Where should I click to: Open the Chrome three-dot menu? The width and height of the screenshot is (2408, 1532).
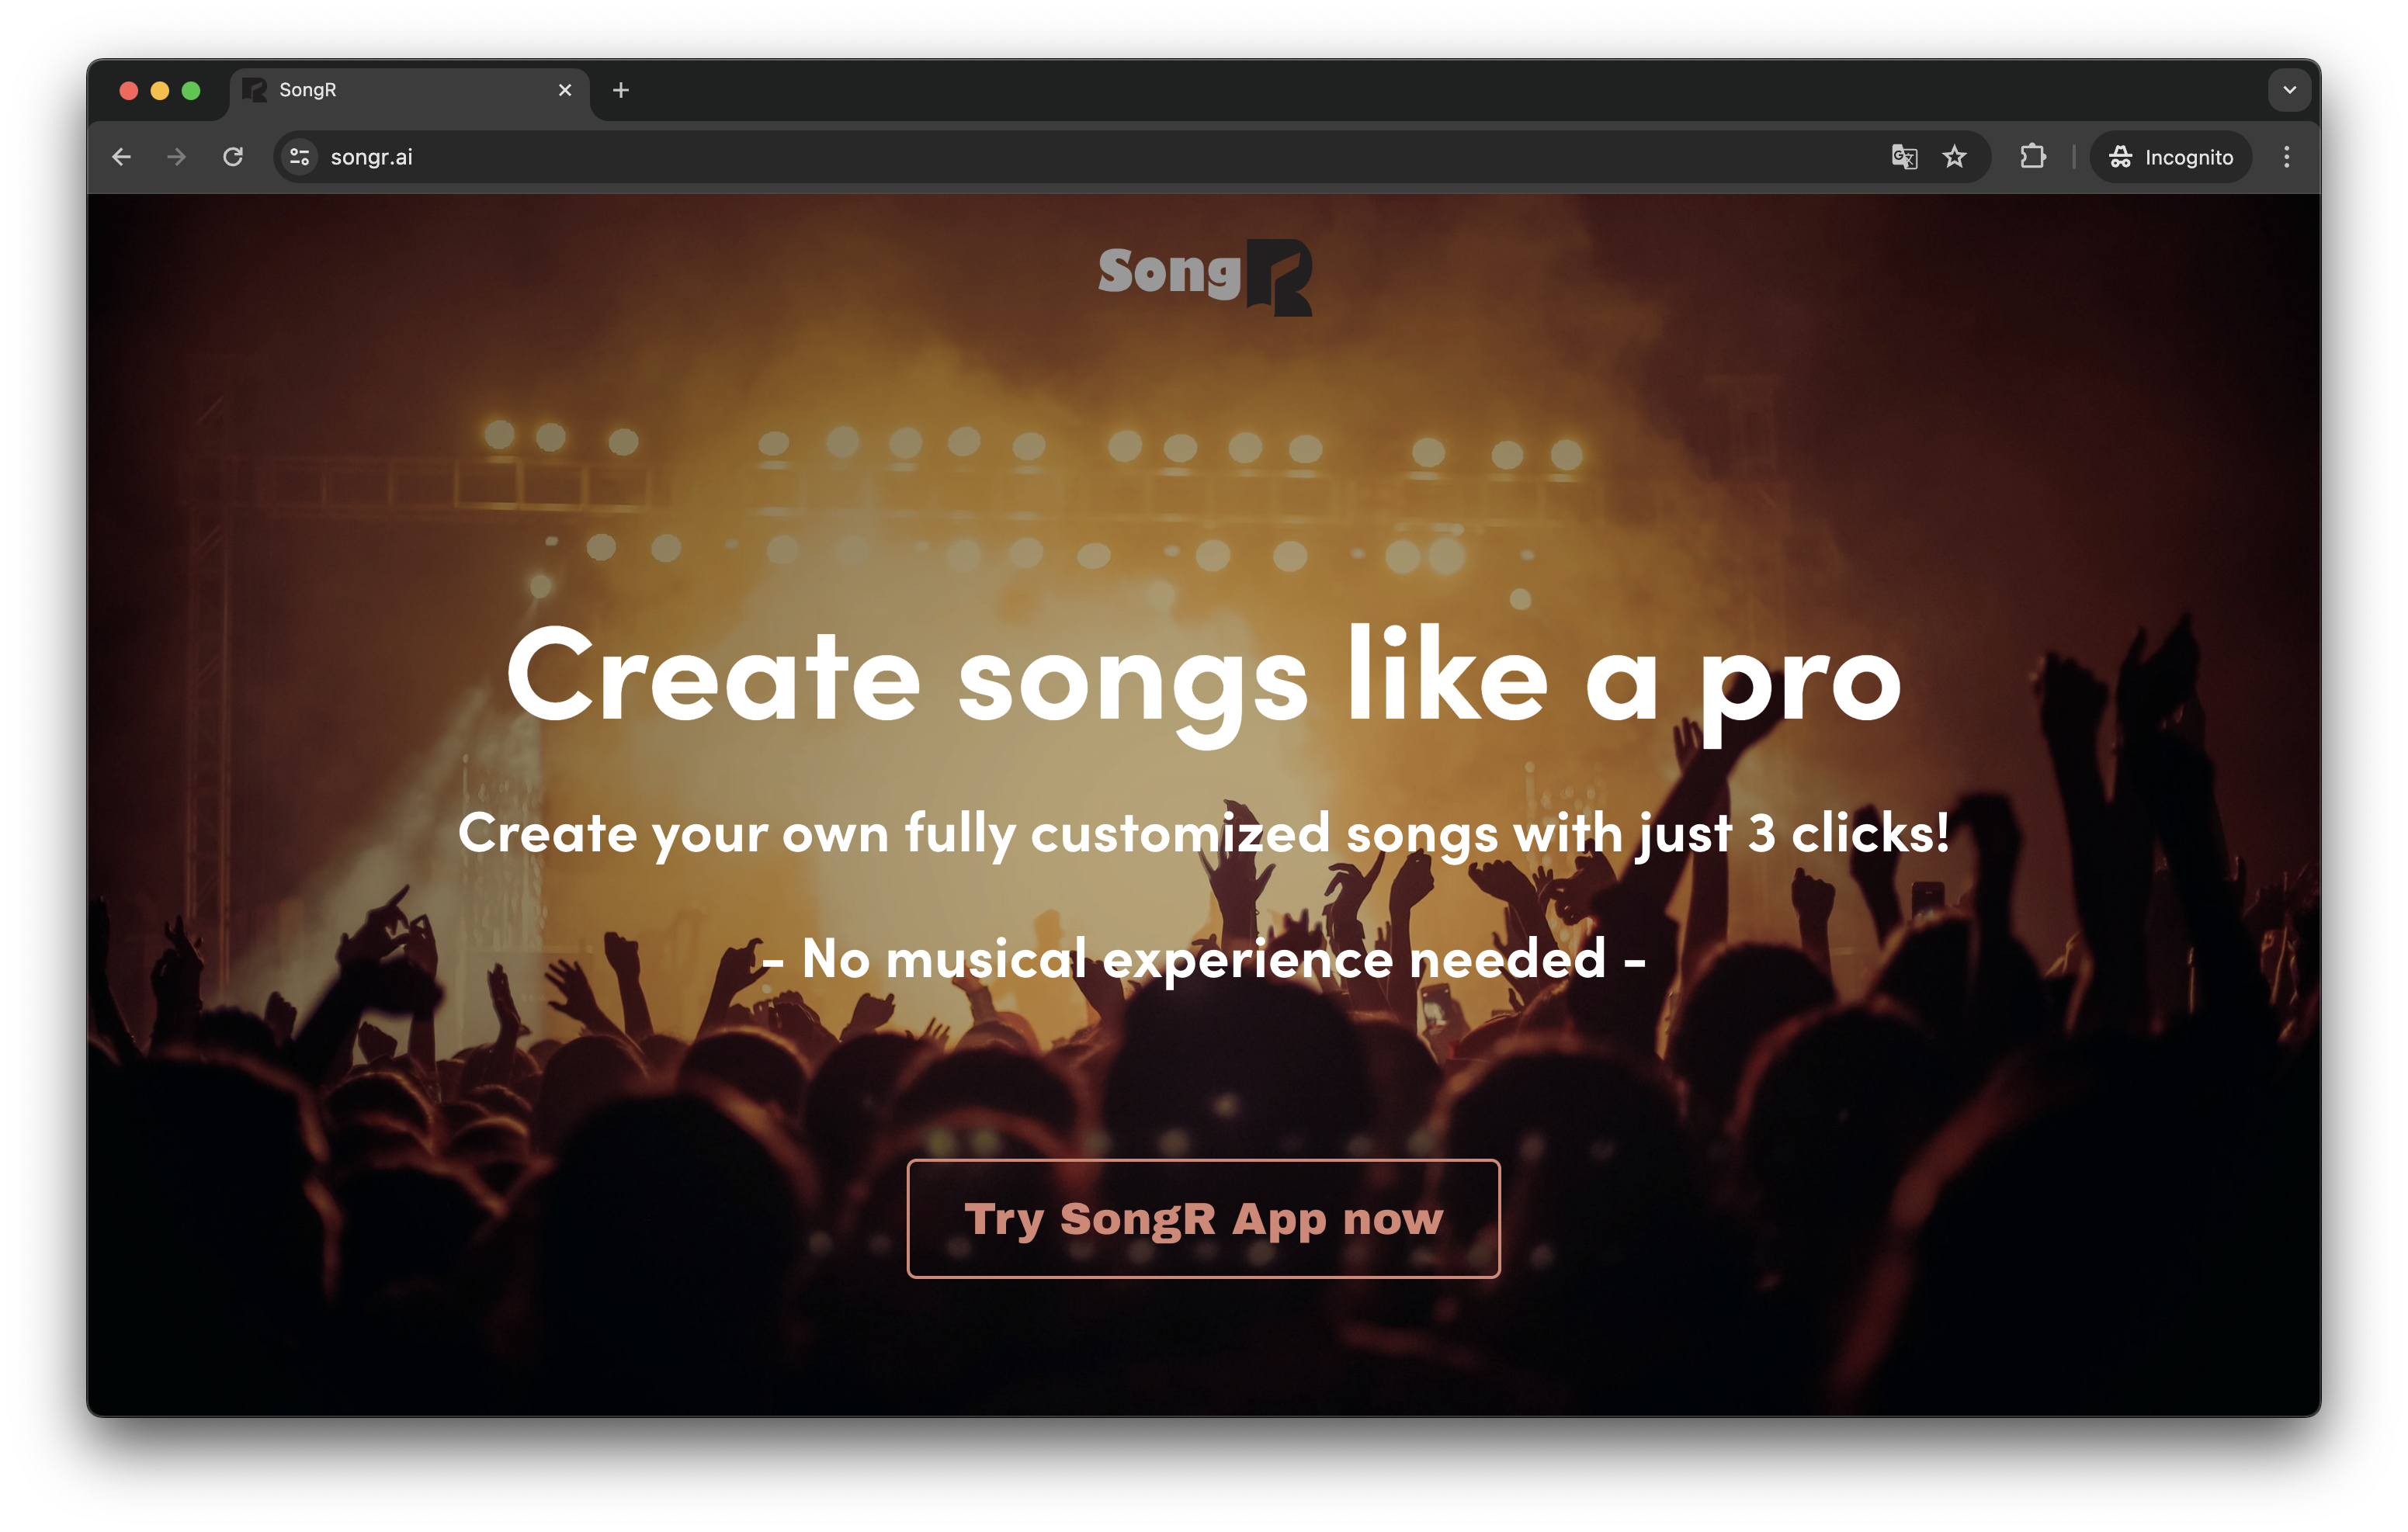click(x=2286, y=157)
